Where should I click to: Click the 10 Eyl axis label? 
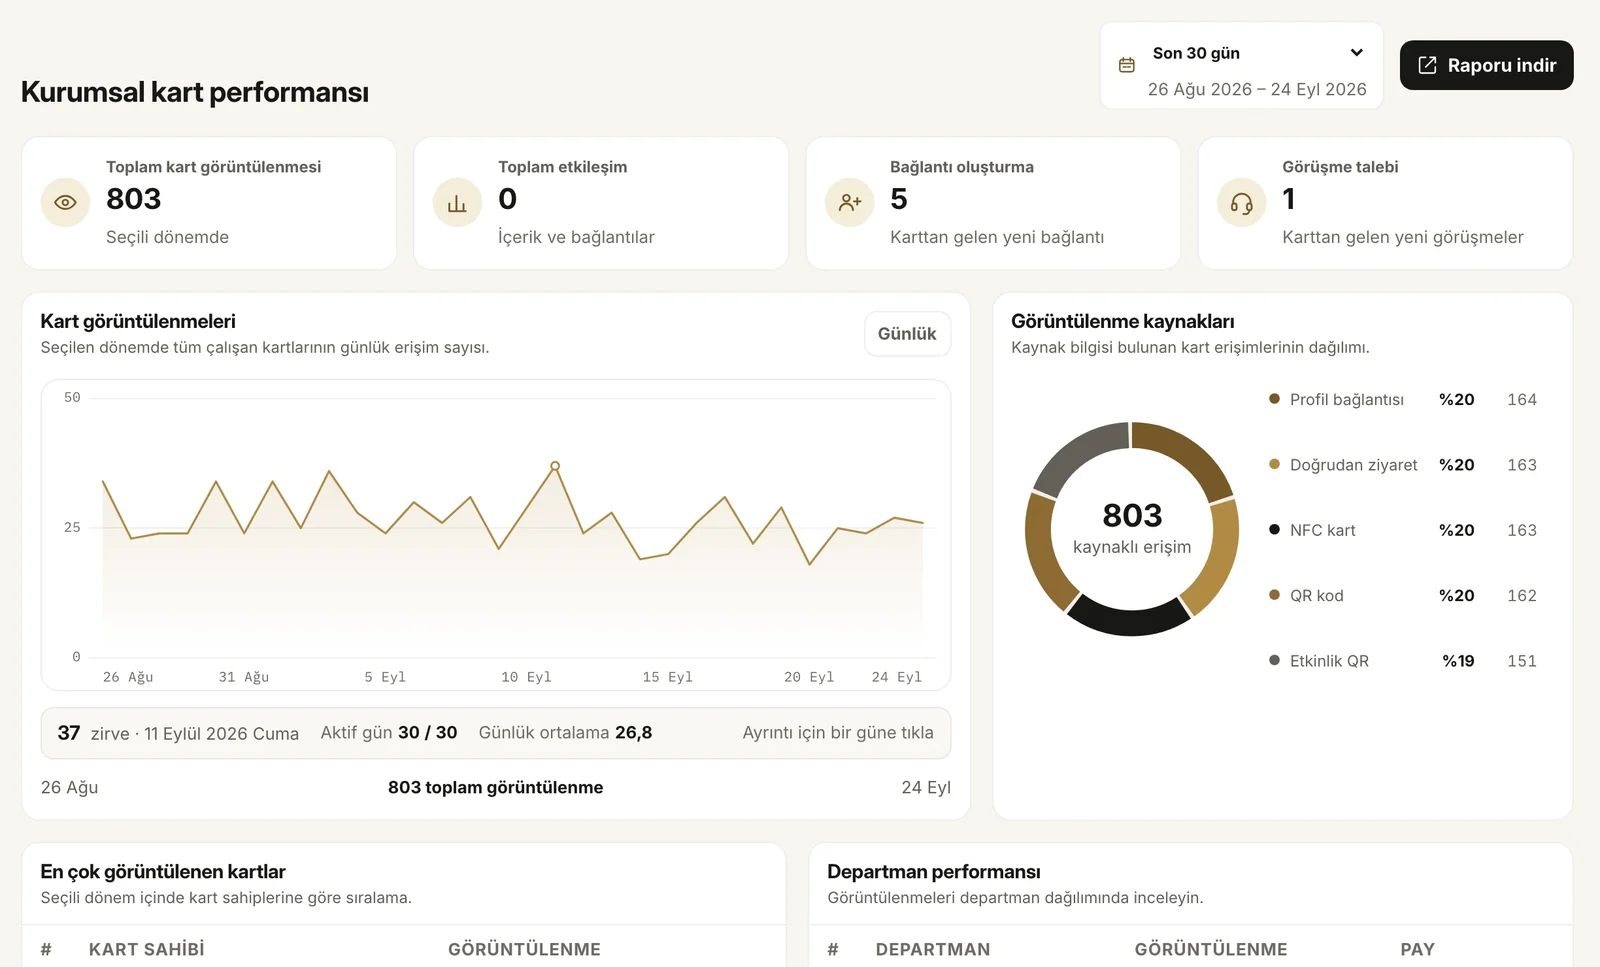pos(526,677)
